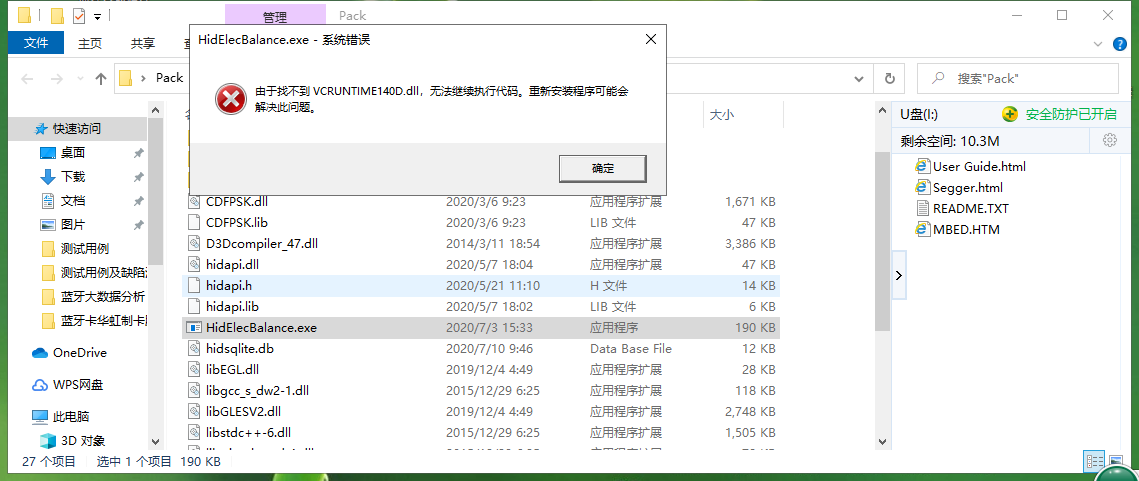This screenshot has height=481, width=1139.
Task: Open 文档 in navigation pane
Action: click(x=73, y=201)
